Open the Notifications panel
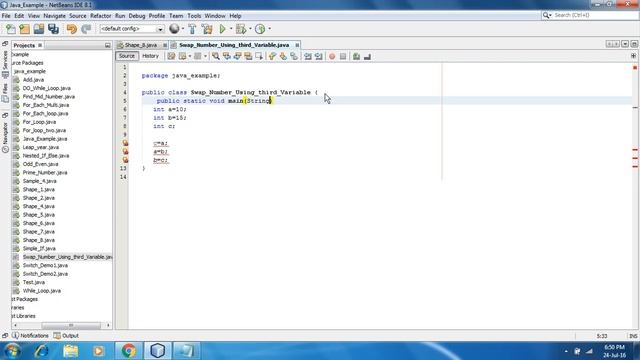The width and height of the screenshot is (640, 360). click(x=30, y=336)
